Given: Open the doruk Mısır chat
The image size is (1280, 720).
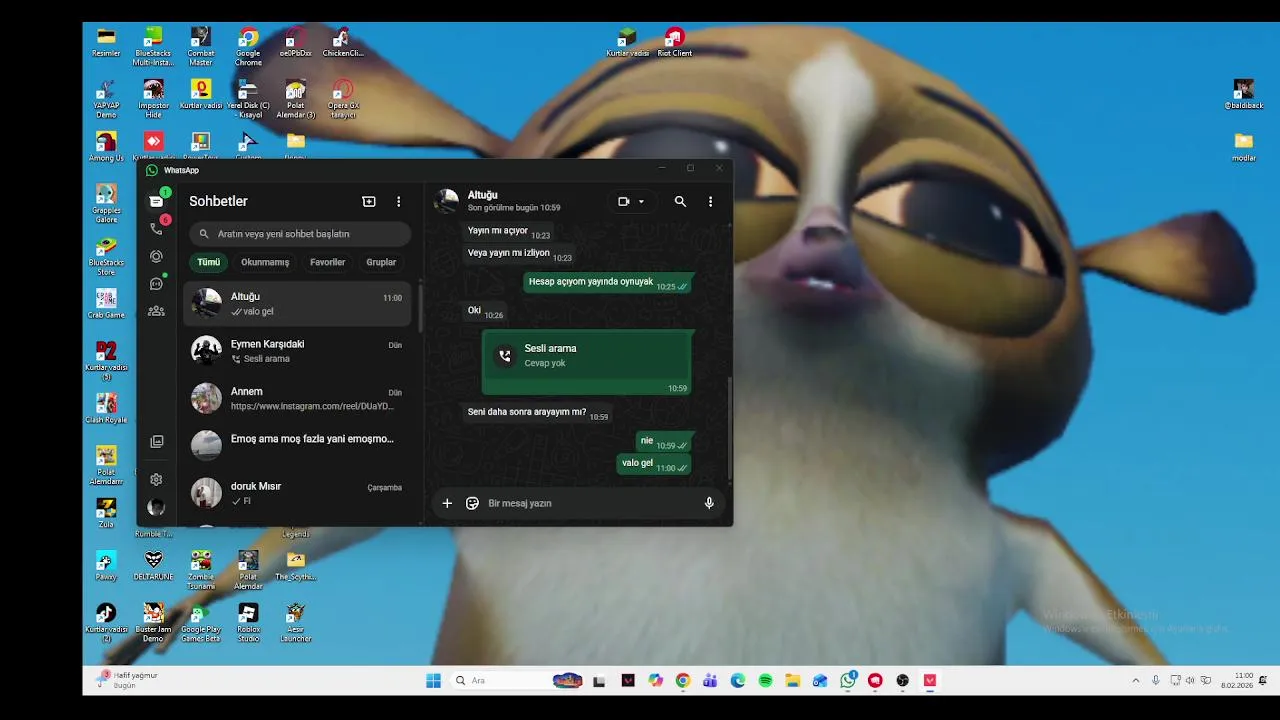Looking at the screenshot, I should (297, 493).
